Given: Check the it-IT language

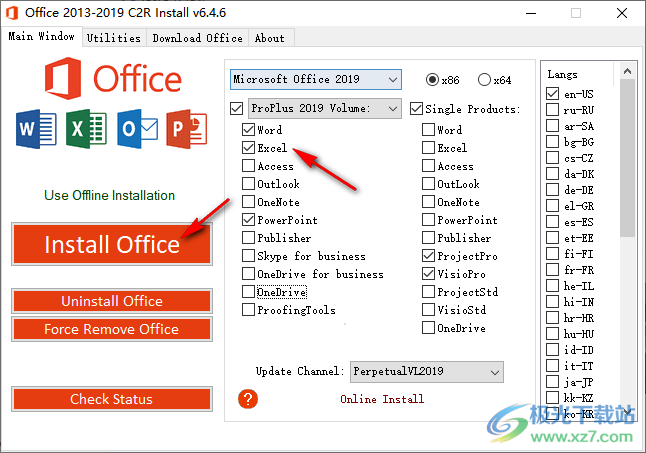Looking at the screenshot, I should [x=552, y=366].
